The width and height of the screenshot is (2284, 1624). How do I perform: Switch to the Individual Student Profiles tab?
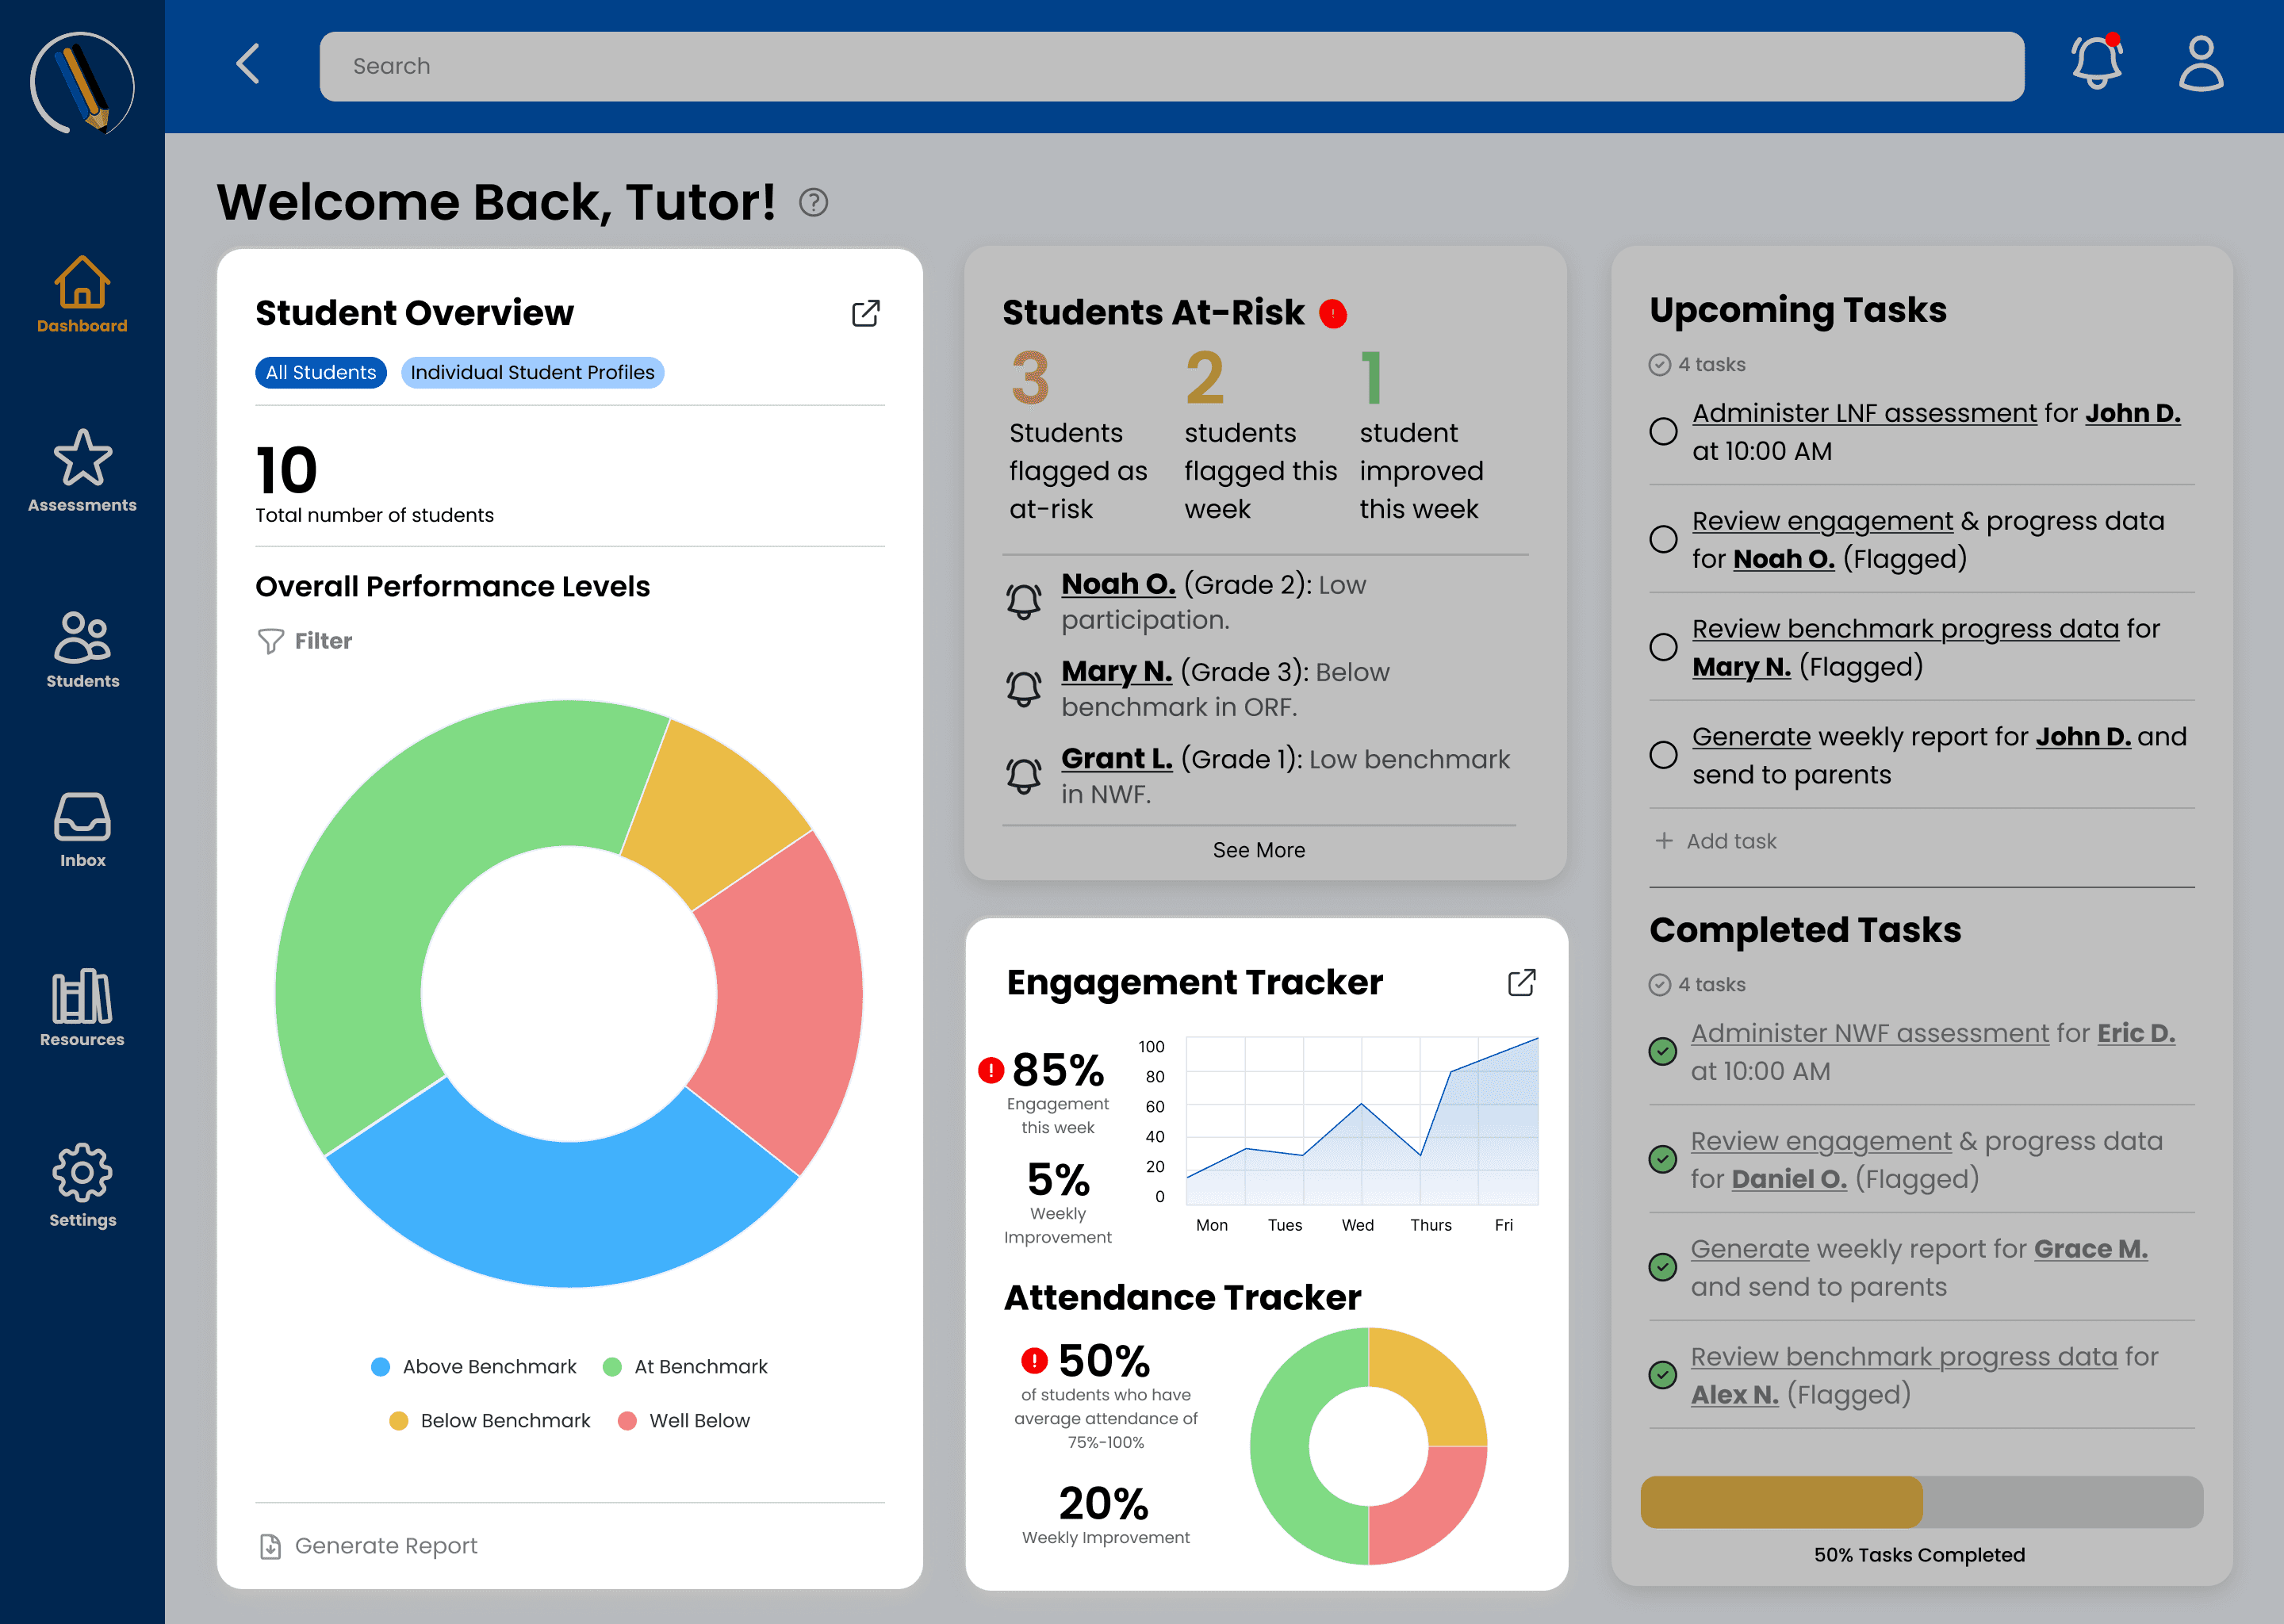pyautogui.click(x=532, y=372)
